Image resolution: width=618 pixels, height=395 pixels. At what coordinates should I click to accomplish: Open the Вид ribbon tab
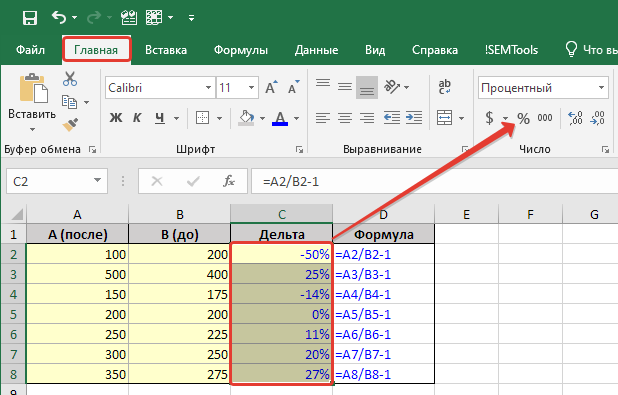375,50
